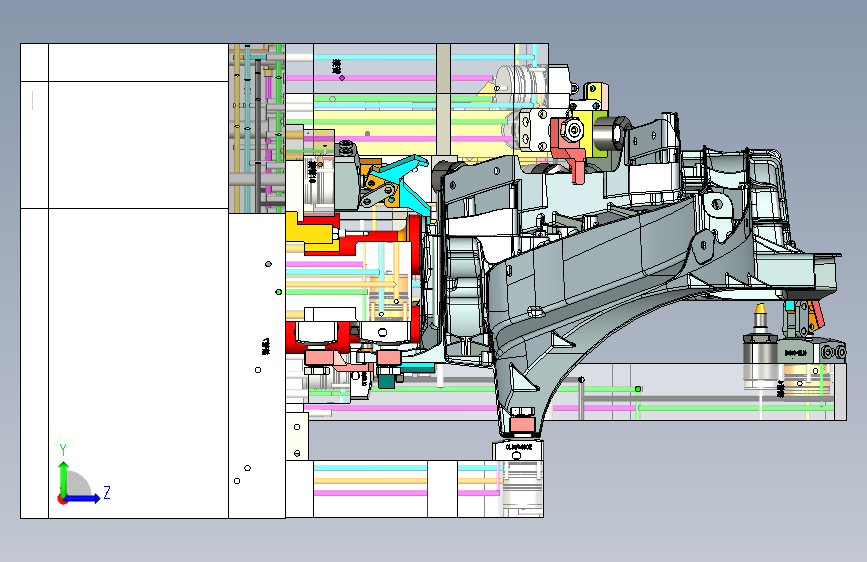
Task: Click the red origin point of axis triad
Action: [62, 500]
